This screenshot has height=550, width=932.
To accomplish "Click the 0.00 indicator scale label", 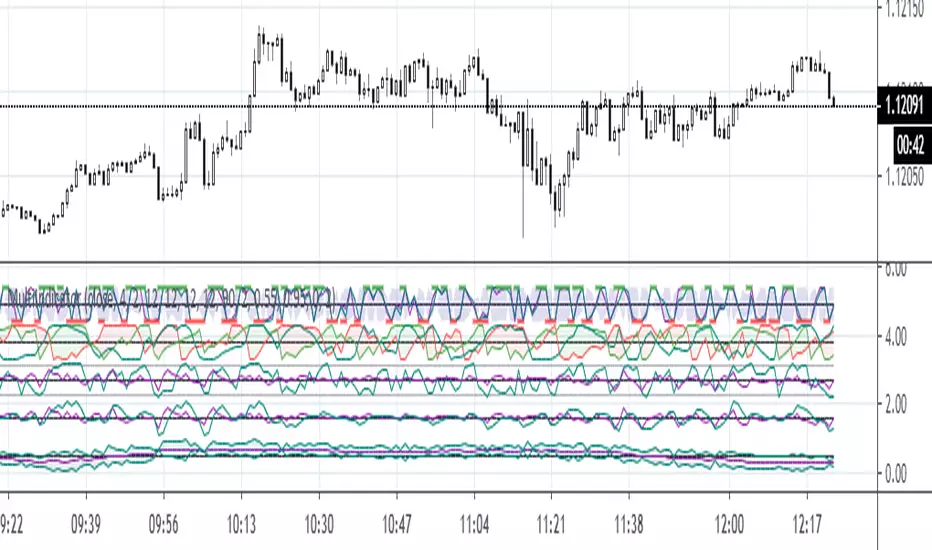I will click(x=896, y=473).
